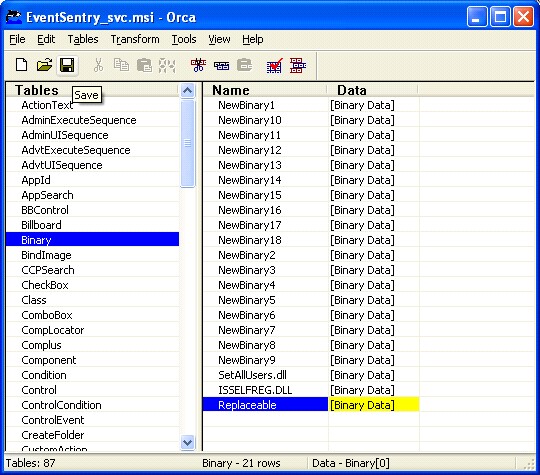Select the Component table
Viewport: 540px width, 475px height.
click(49, 360)
